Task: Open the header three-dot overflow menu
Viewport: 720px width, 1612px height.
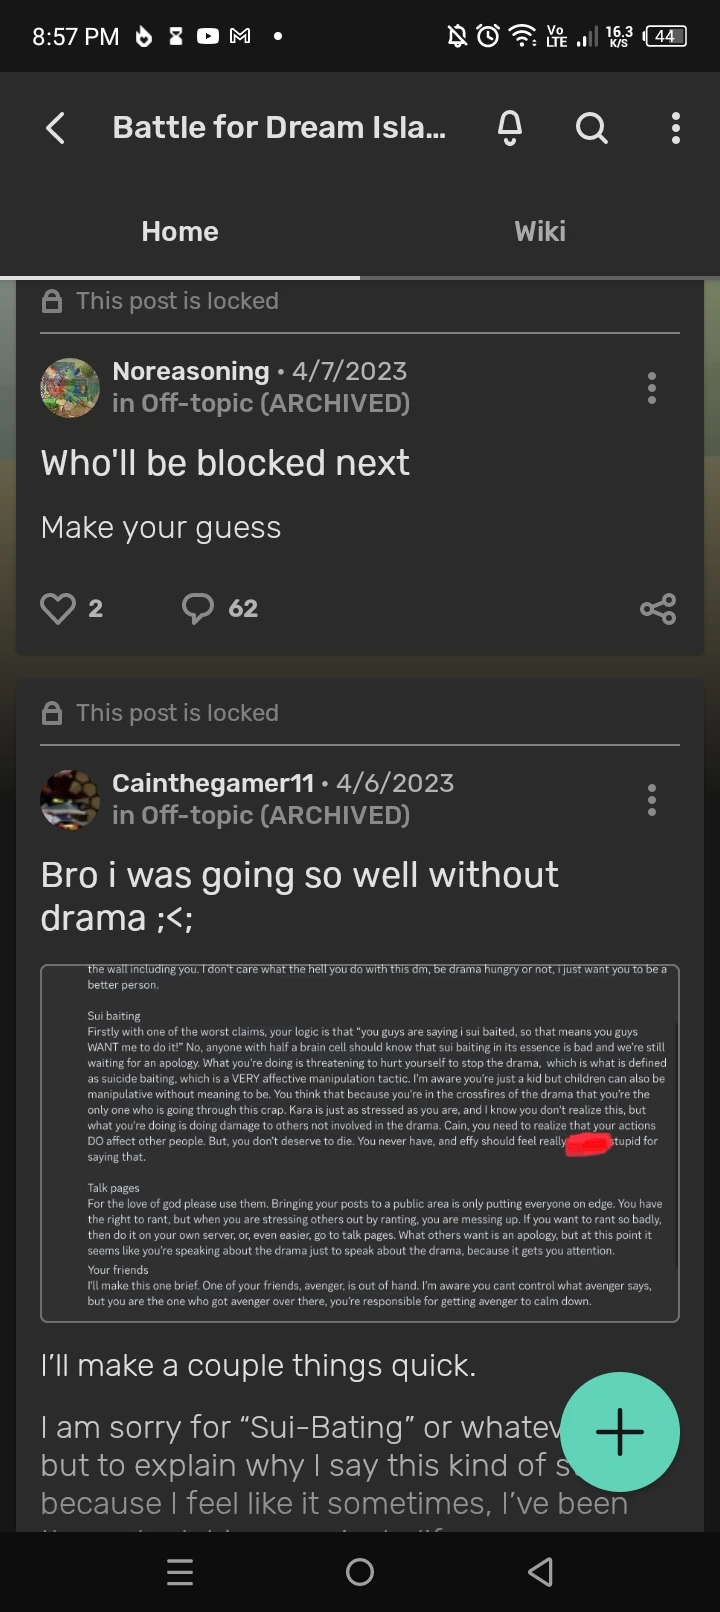Action: pos(676,128)
